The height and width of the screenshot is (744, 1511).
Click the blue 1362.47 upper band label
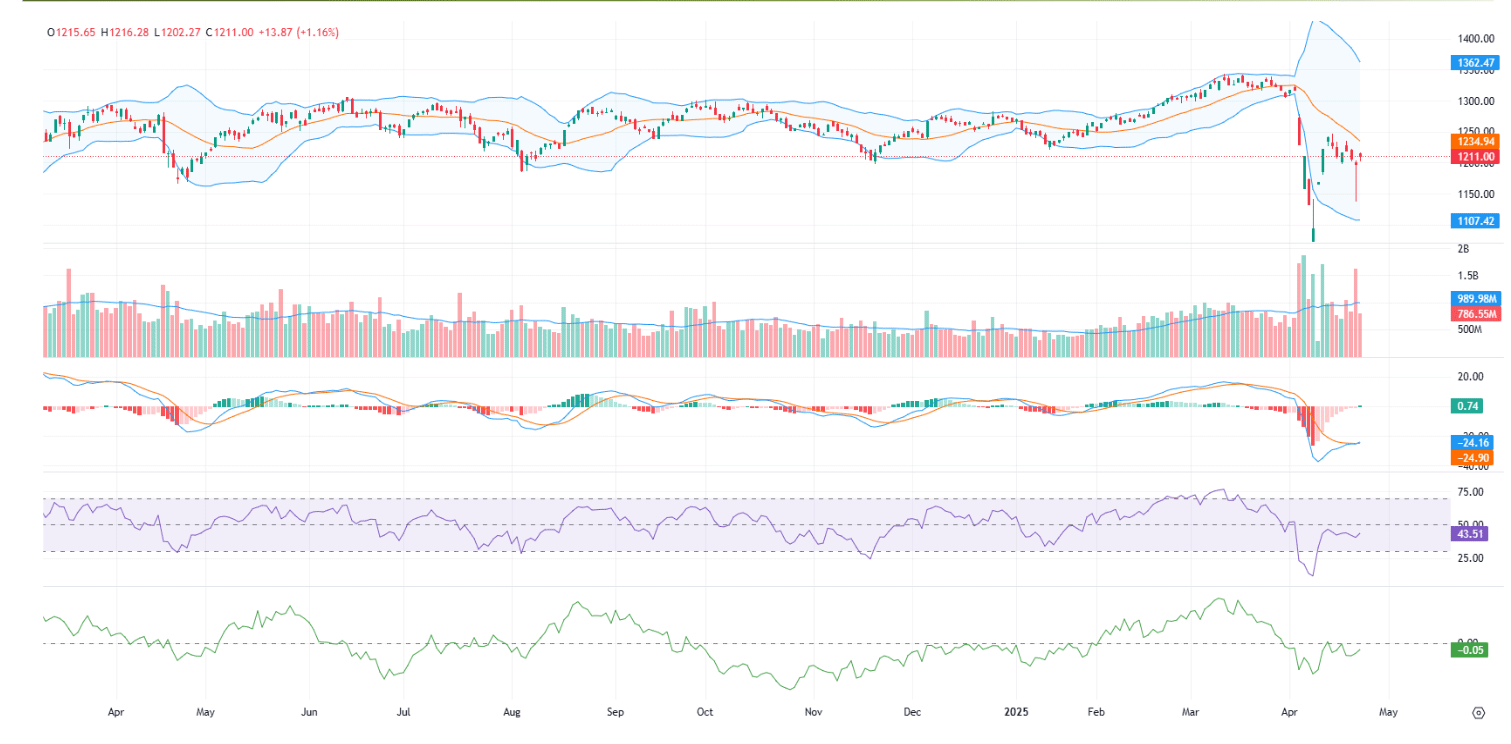pos(1473,62)
